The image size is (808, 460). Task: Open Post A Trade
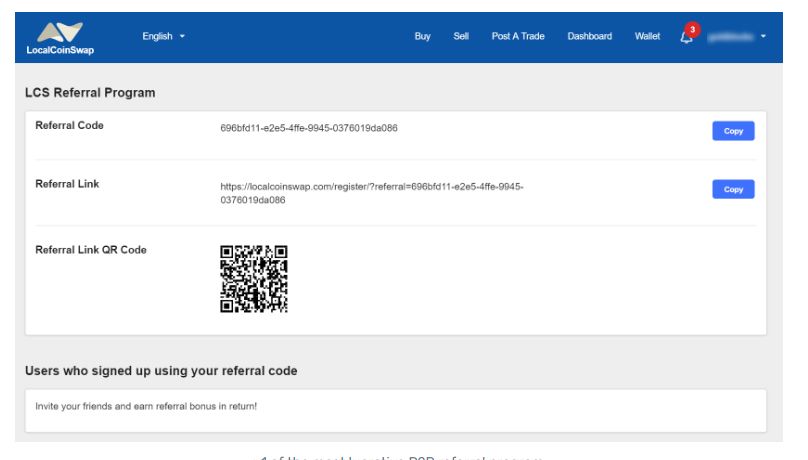click(517, 36)
